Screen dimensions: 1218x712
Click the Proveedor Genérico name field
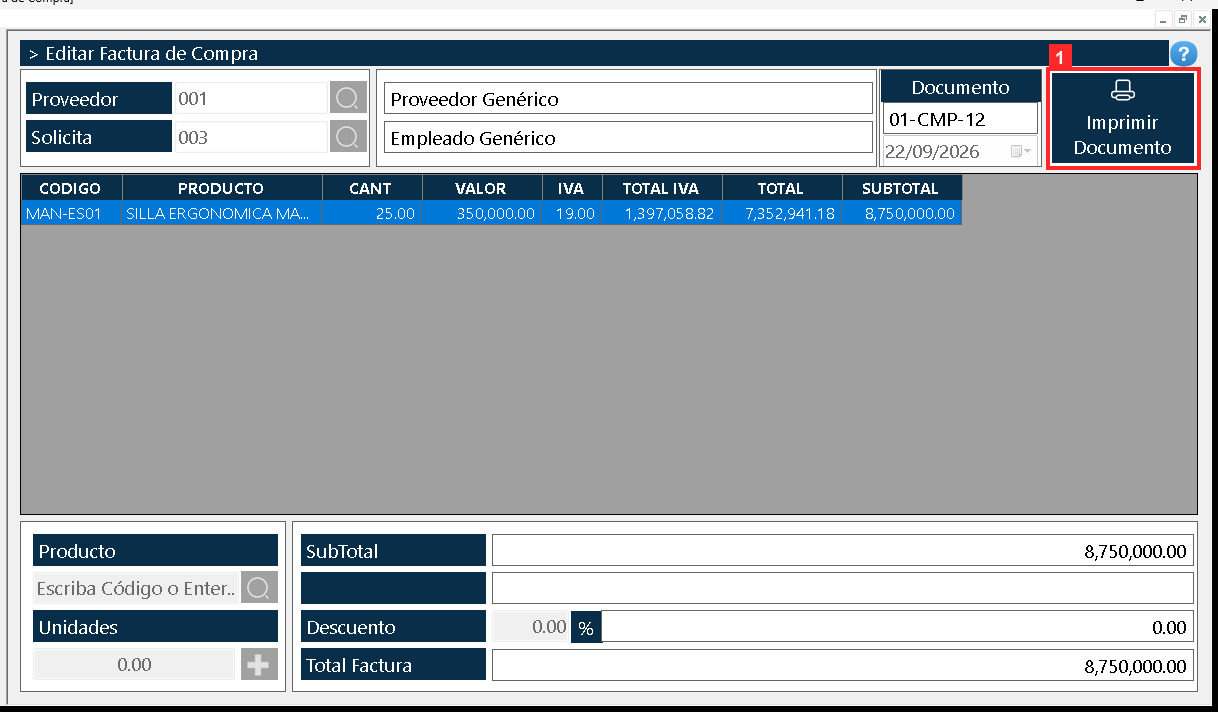(x=628, y=99)
